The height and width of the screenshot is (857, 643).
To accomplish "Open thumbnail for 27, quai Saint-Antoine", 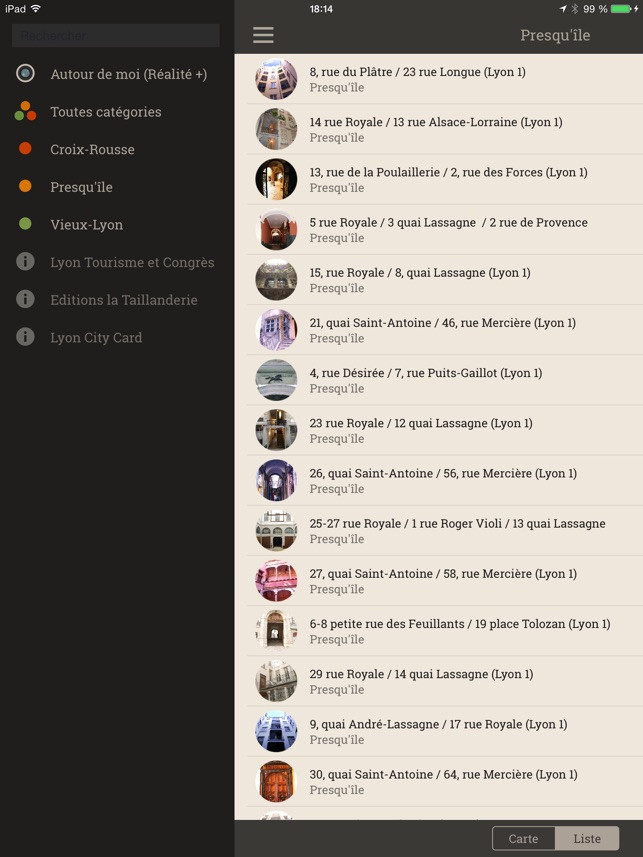I will coord(276,581).
